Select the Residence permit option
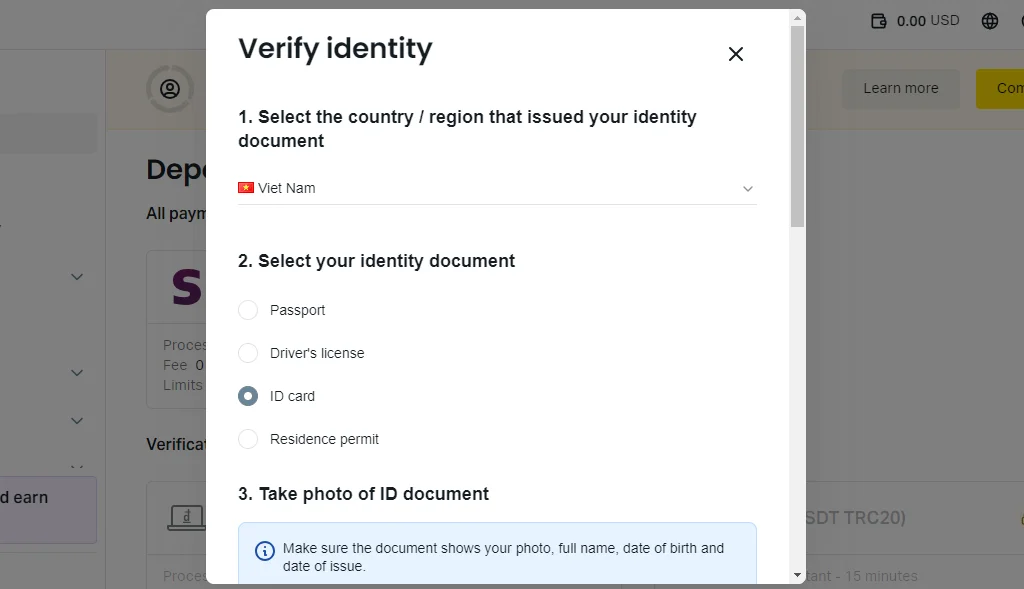This screenshot has height=589, width=1024. pyautogui.click(x=247, y=439)
